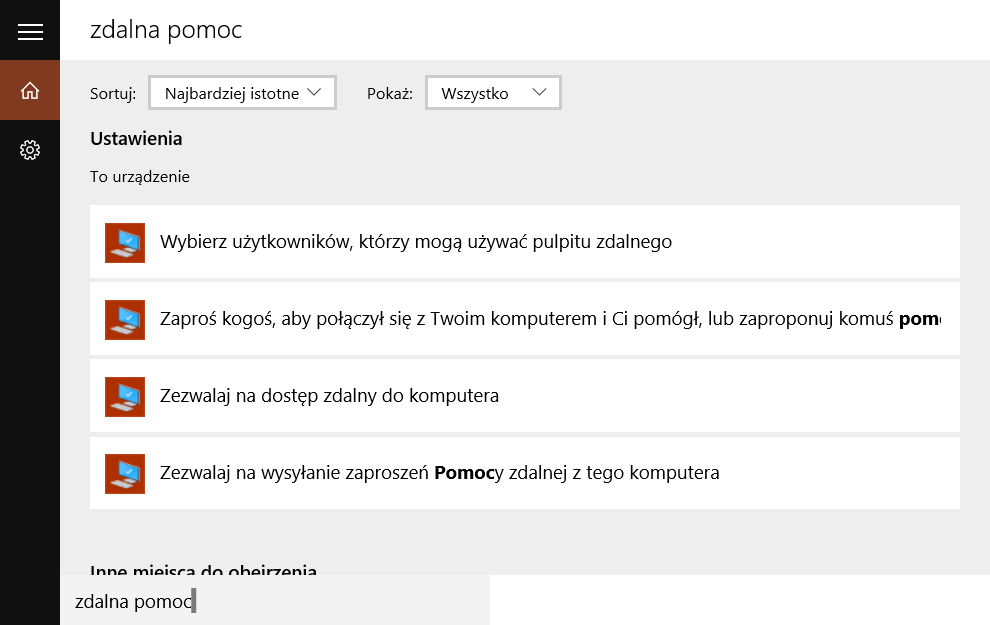The width and height of the screenshot is (990, 625).
Task: Go to the Home tab in sidebar
Action: click(x=30, y=91)
